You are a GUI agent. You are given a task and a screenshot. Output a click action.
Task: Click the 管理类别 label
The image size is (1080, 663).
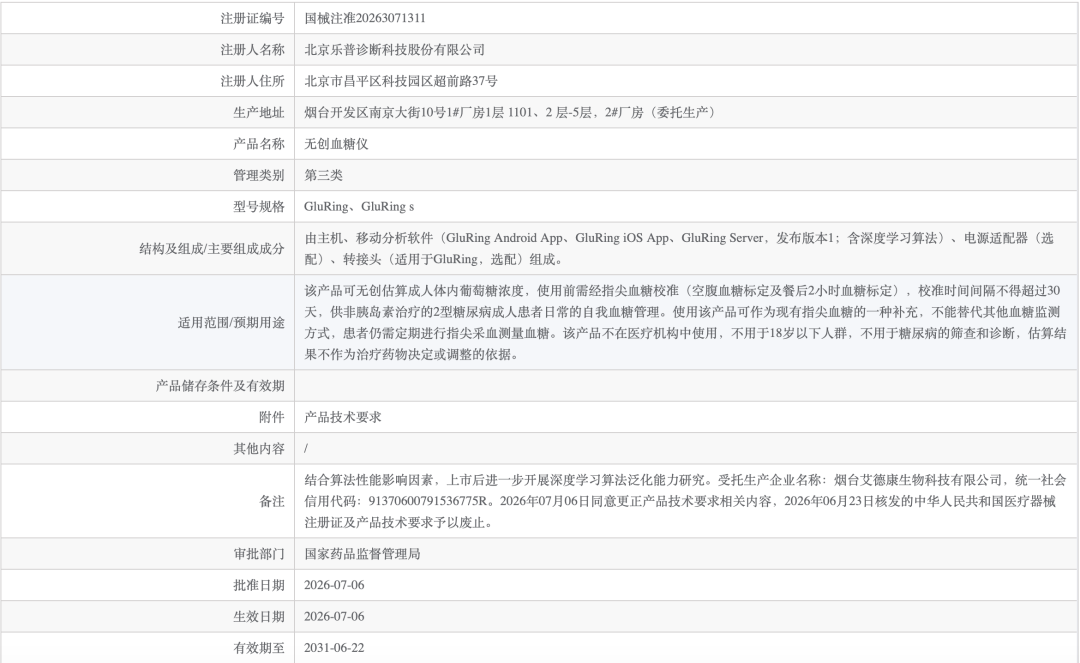coord(258,175)
